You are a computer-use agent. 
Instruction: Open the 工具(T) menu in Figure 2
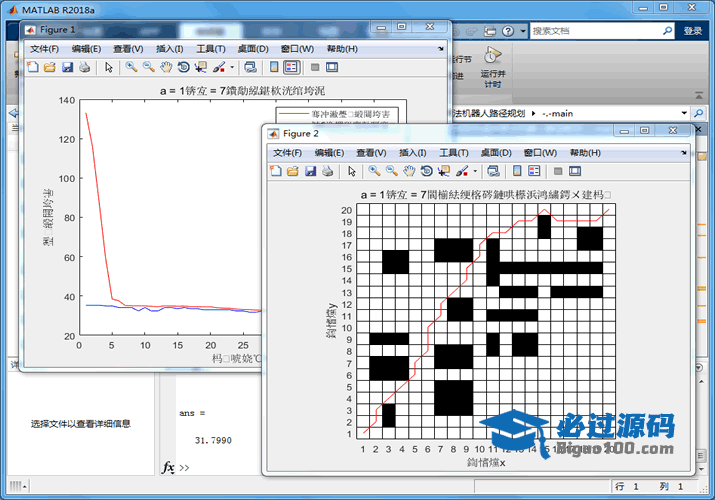[454, 152]
